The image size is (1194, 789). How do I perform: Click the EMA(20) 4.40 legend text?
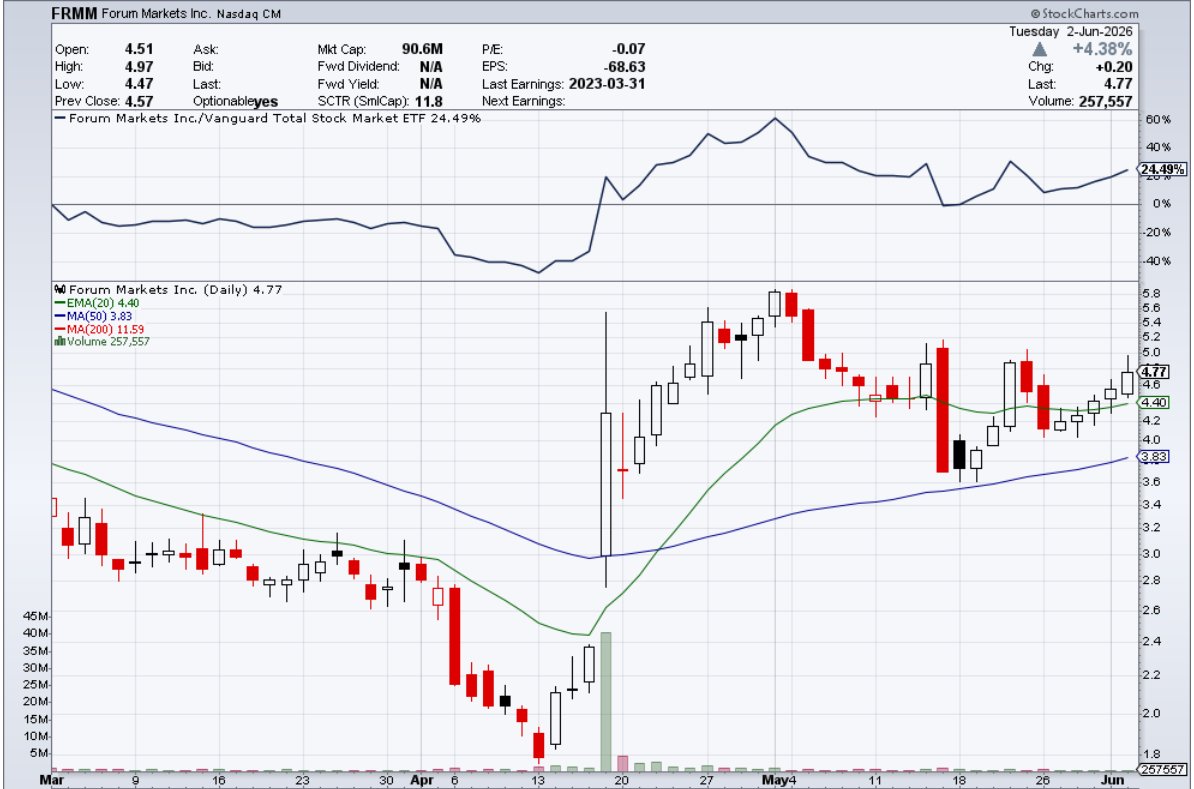coord(103,303)
